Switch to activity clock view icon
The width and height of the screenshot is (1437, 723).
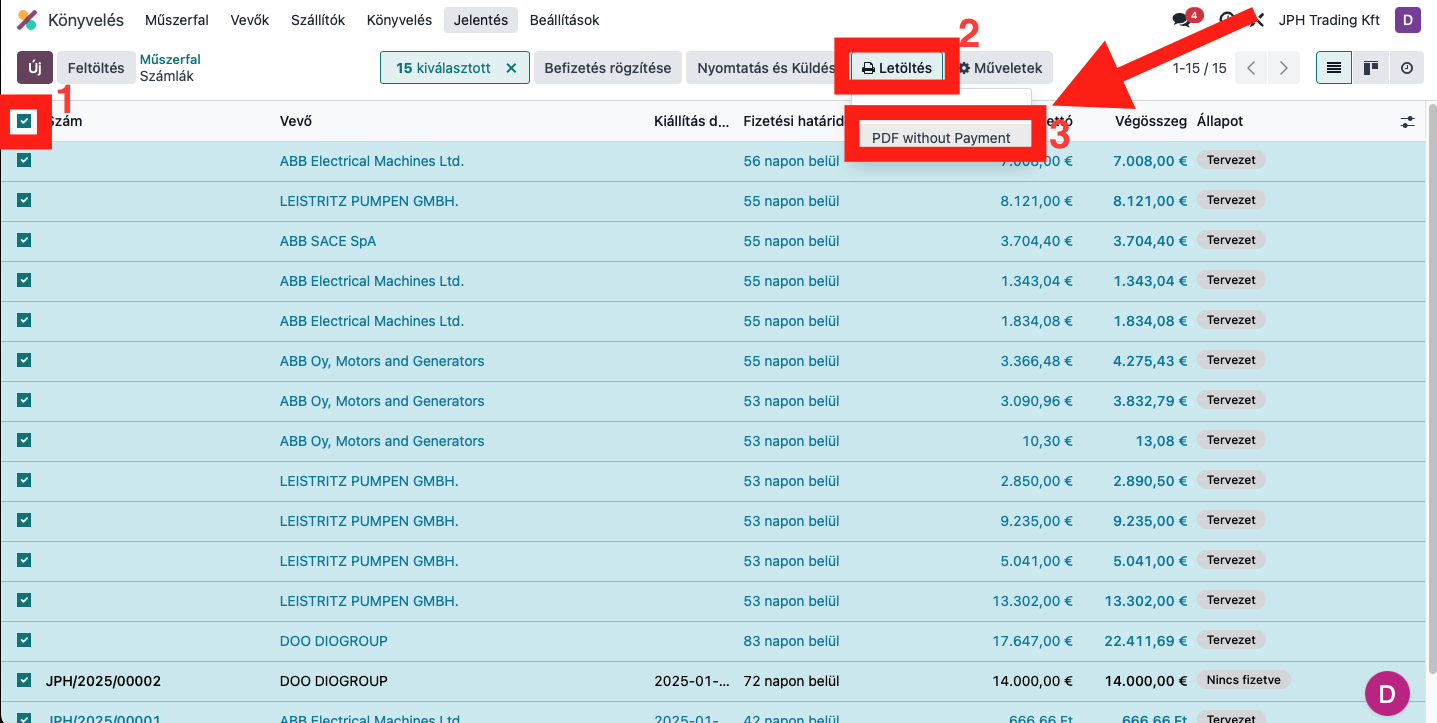(x=1407, y=68)
